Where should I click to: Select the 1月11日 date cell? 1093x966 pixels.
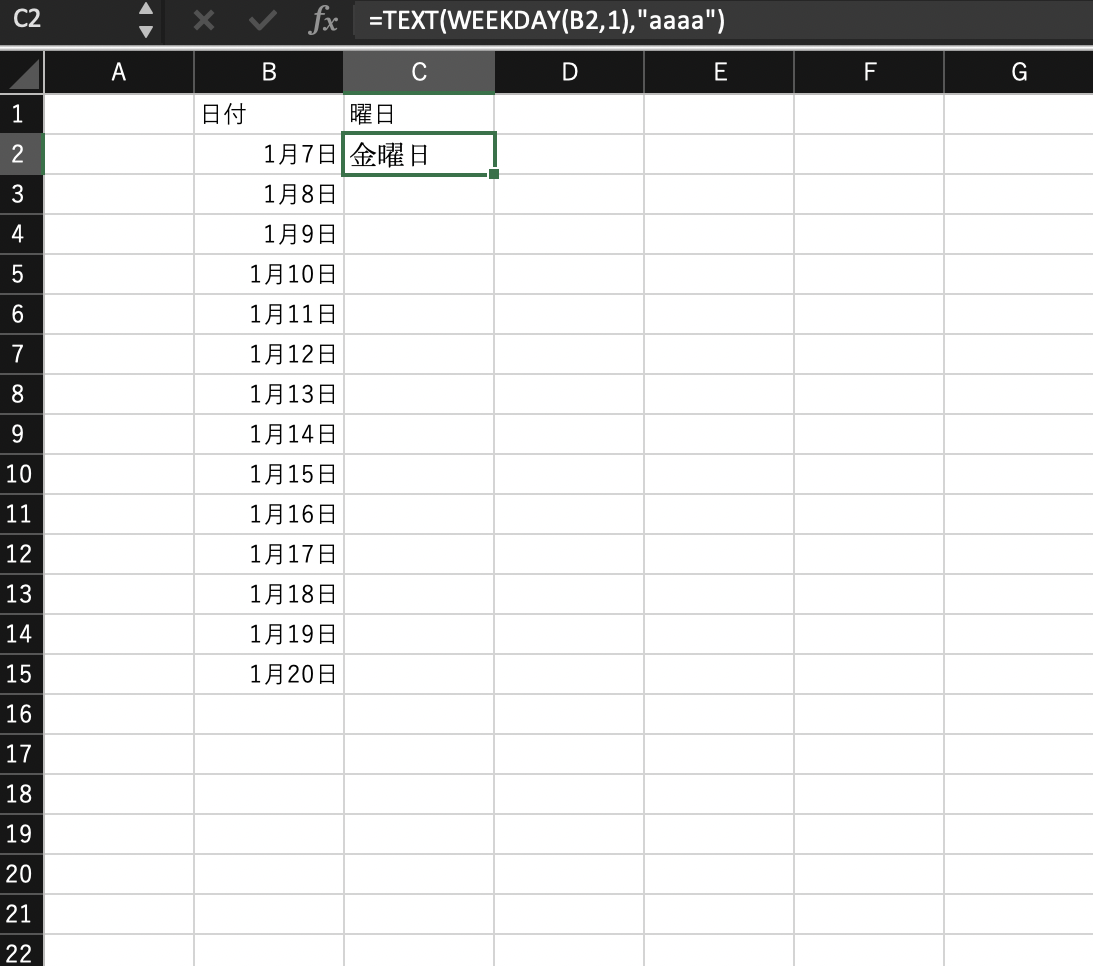point(268,314)
